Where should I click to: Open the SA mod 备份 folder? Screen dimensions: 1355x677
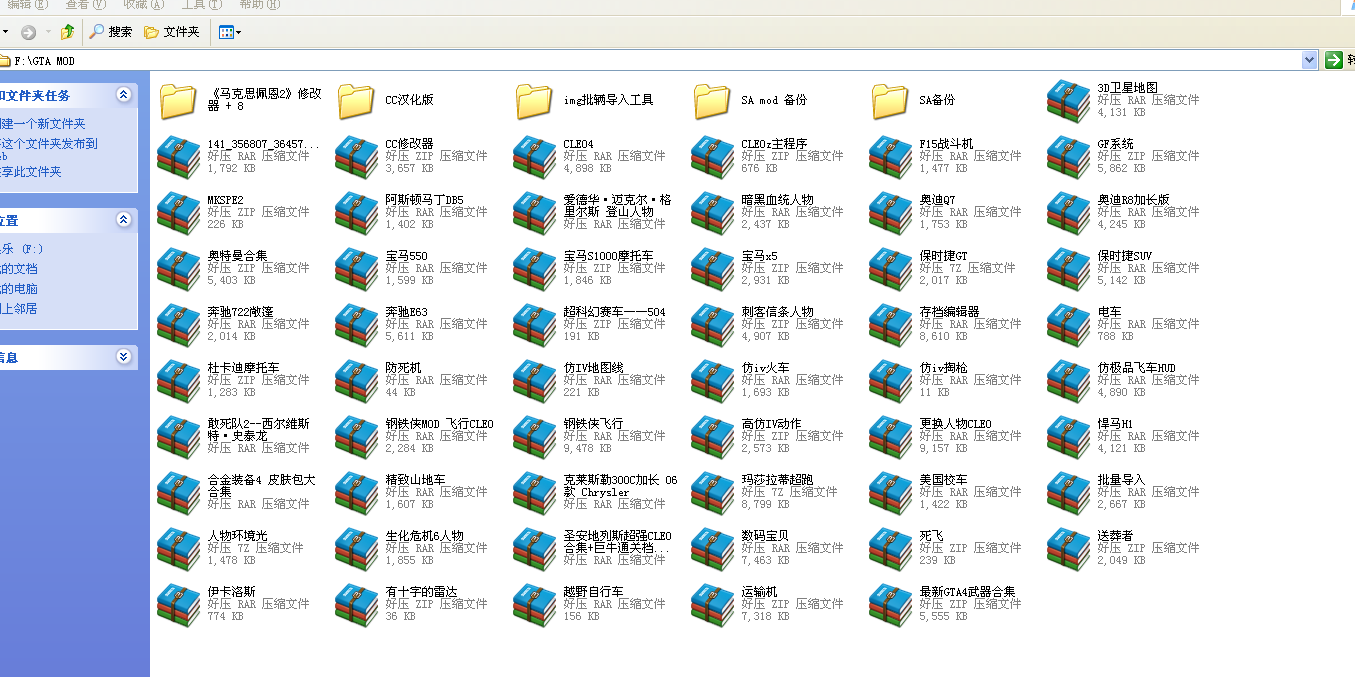712,100
